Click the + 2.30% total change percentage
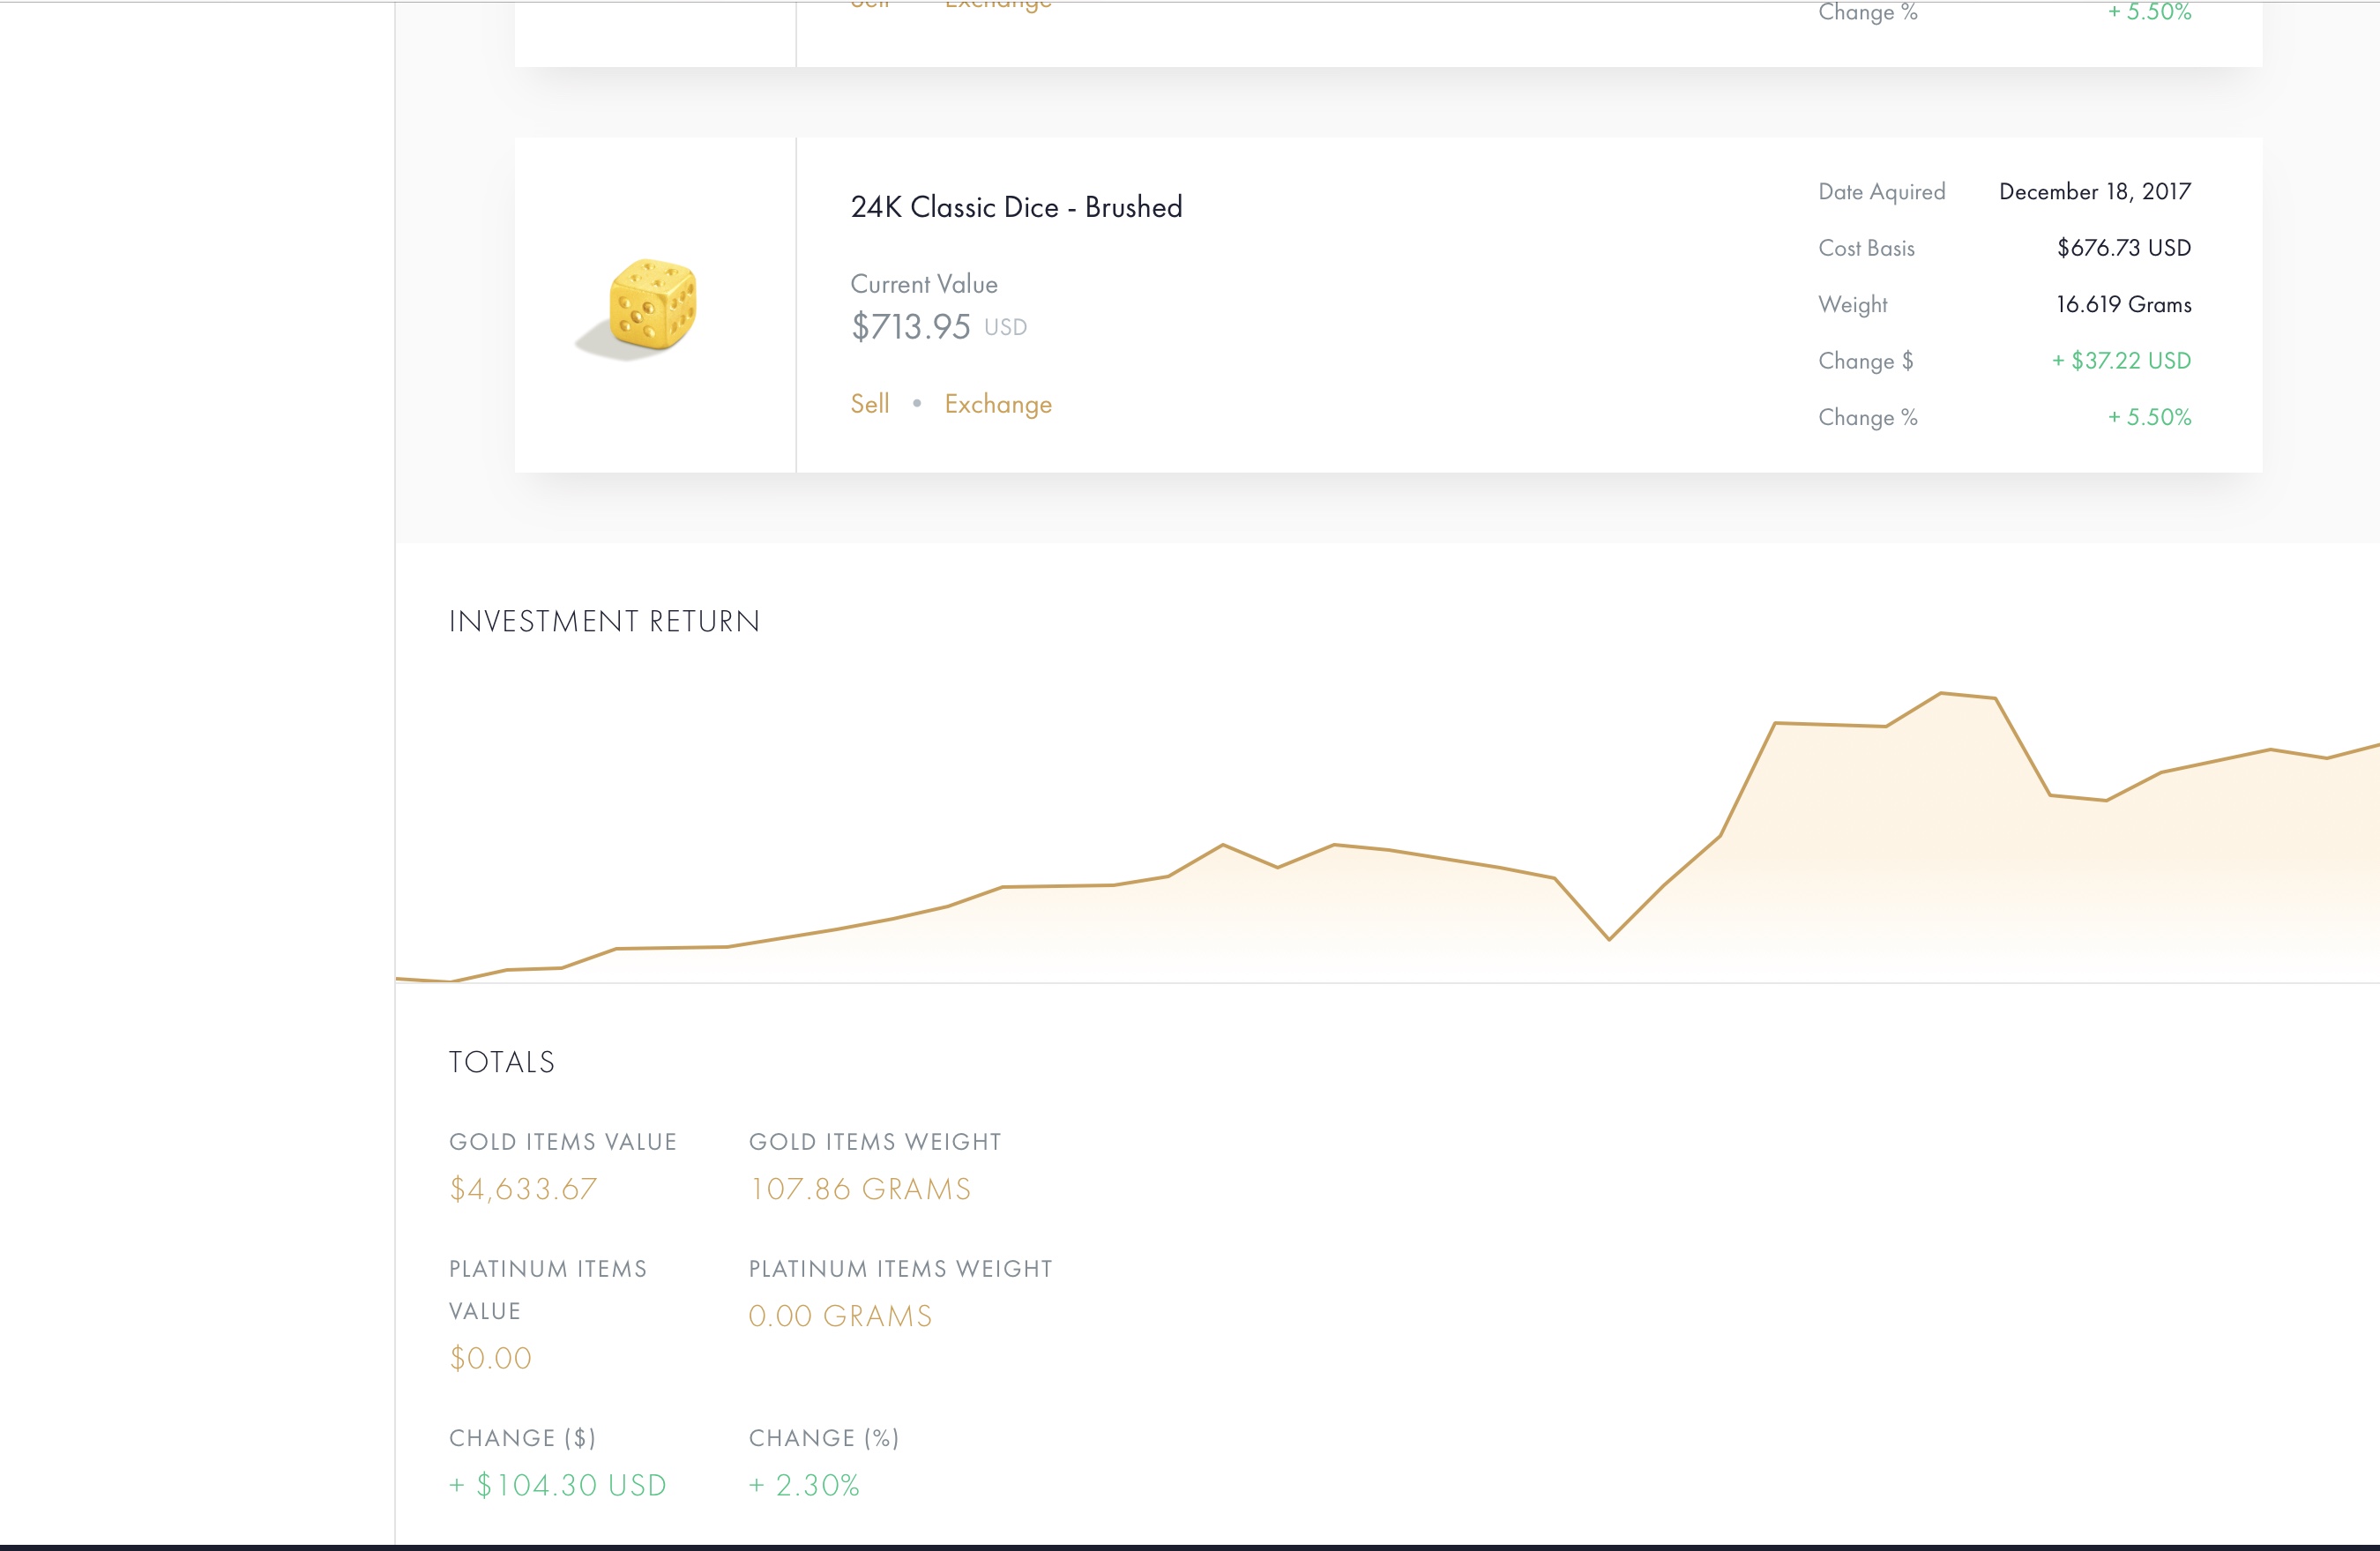The width and height of the screenshot is (2380, 1551). point(804,1485)
